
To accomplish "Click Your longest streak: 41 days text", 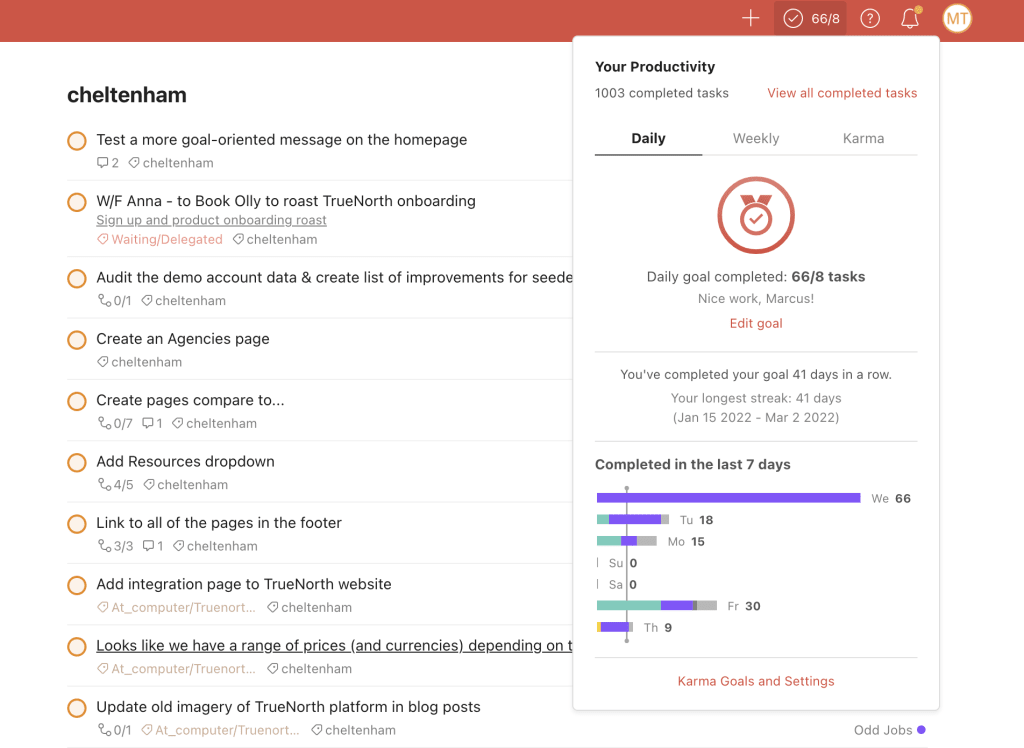I will click(756, 398).
